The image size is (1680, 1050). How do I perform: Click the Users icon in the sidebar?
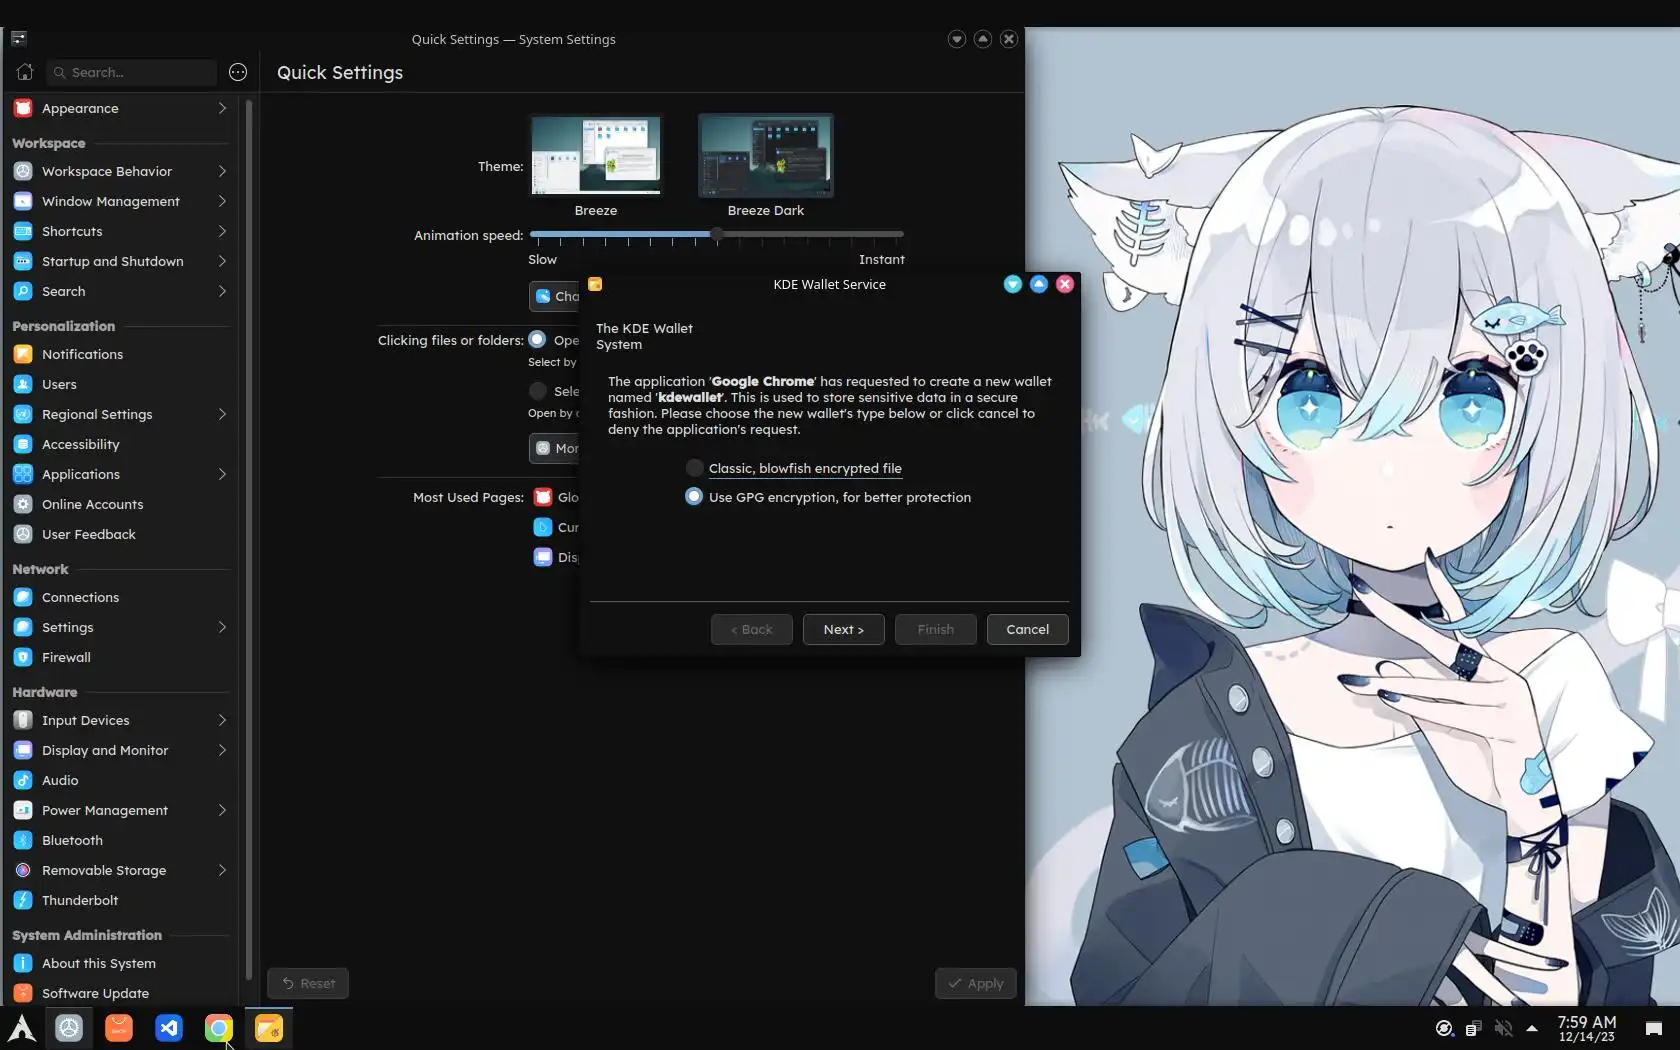23,384
